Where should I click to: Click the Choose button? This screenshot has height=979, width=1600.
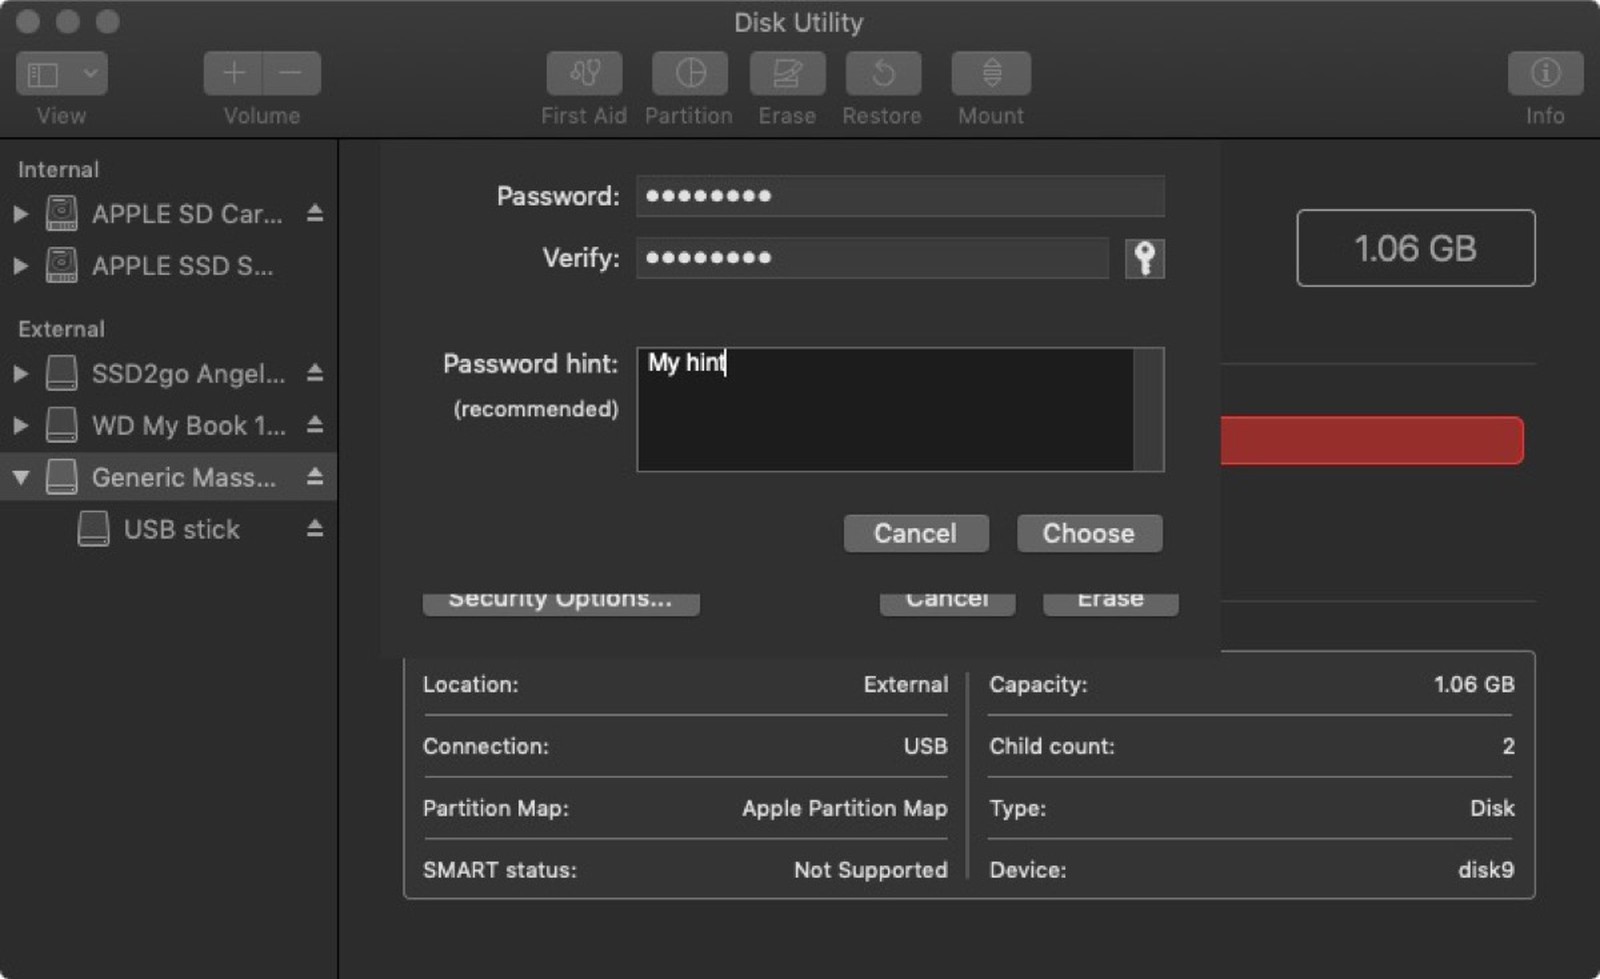pos(1089,533)
